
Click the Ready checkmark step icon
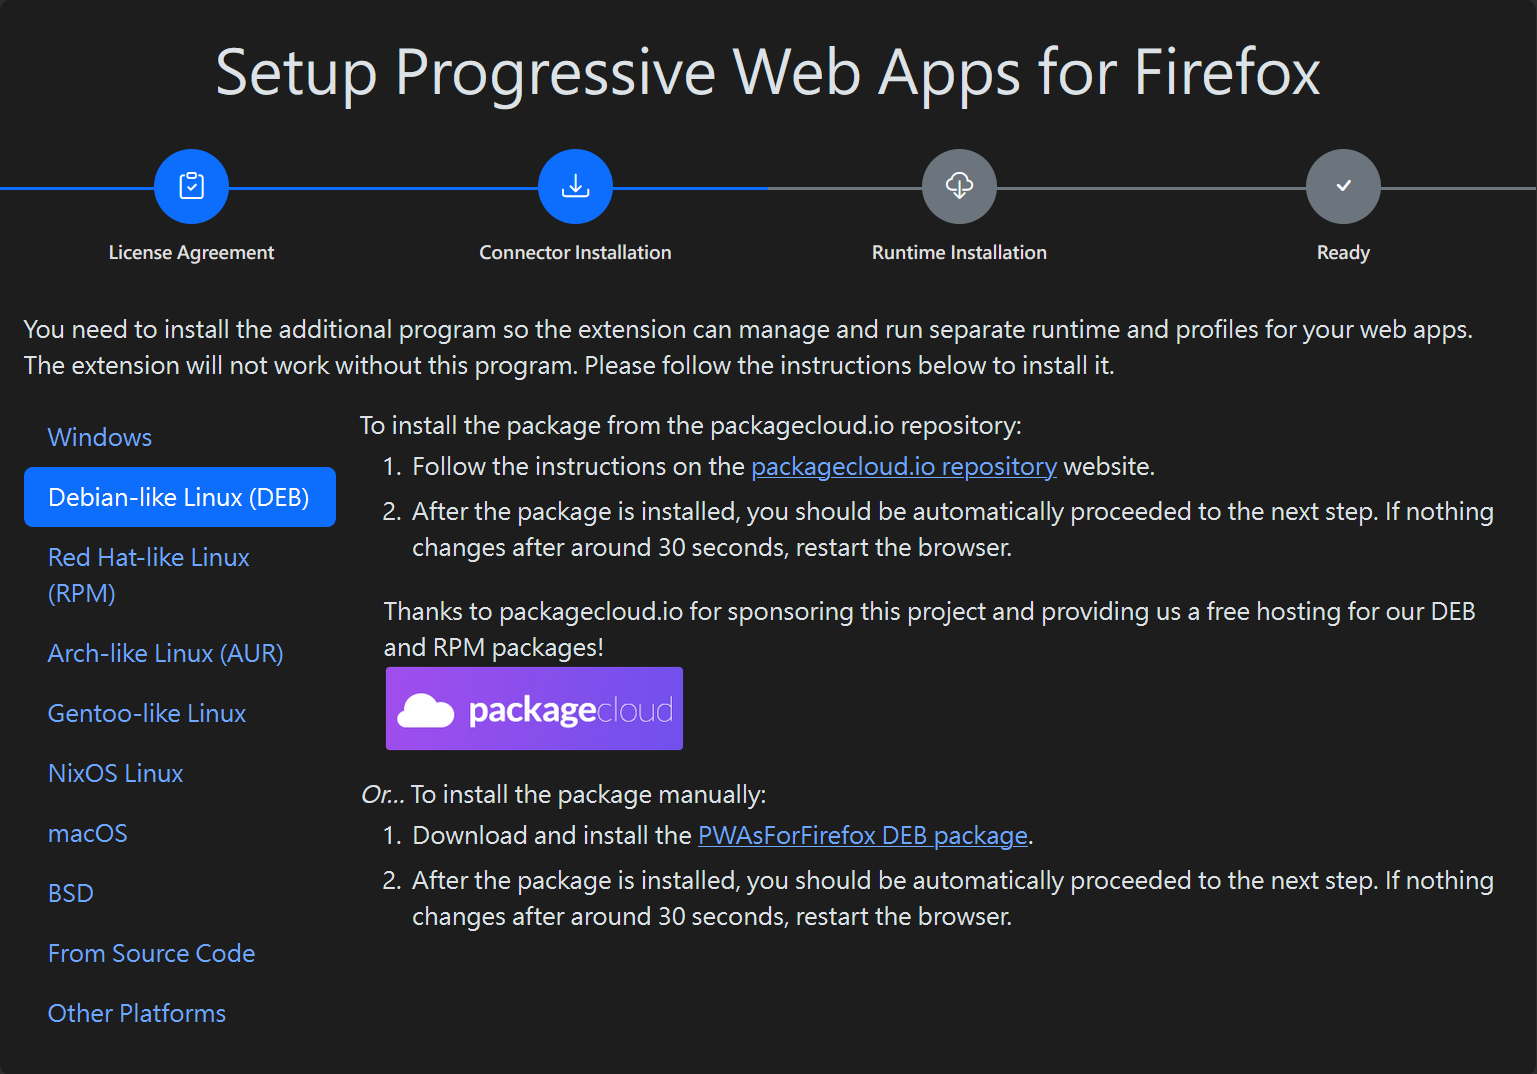(1343, 186)
